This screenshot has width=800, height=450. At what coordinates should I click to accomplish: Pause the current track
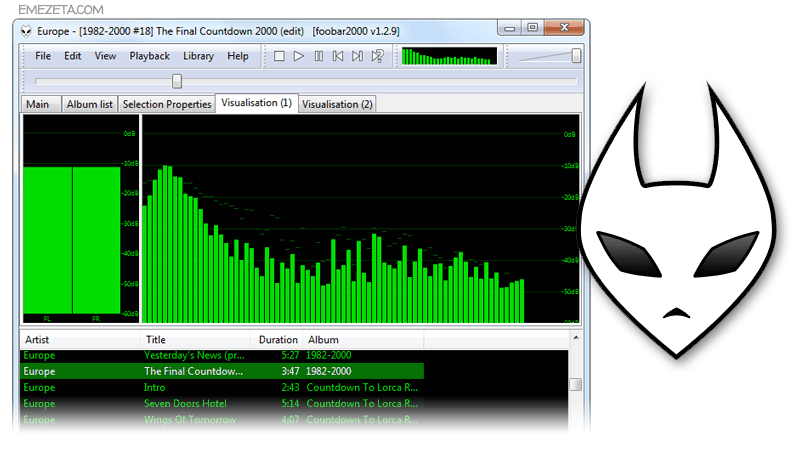[x=318, y=56]
